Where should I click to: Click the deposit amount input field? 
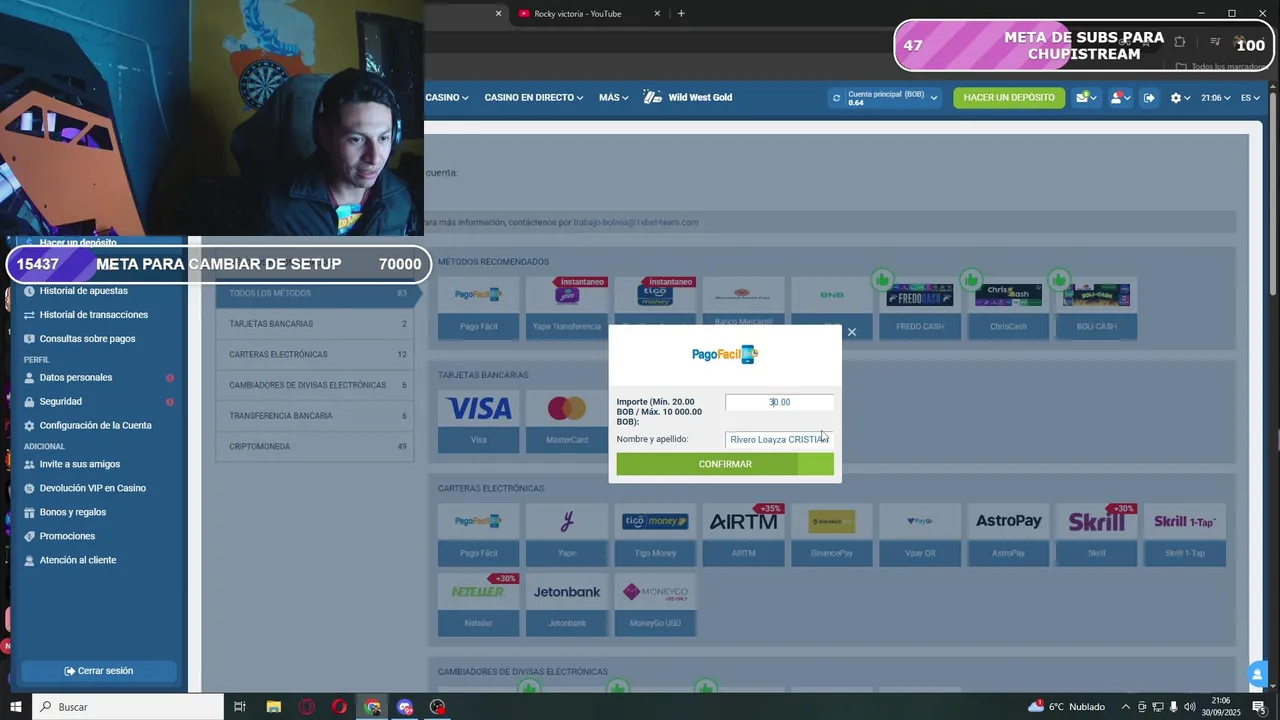pyautogui.click(x=779, y=402)
